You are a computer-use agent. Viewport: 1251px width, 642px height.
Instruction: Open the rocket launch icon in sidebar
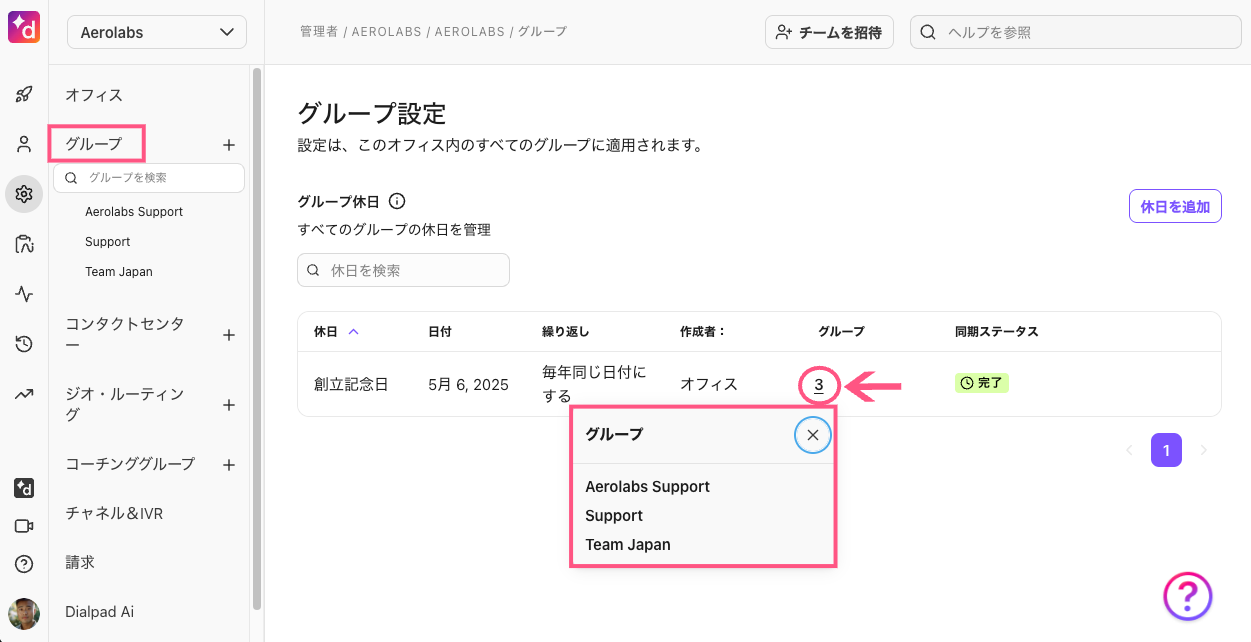point(24,95)
